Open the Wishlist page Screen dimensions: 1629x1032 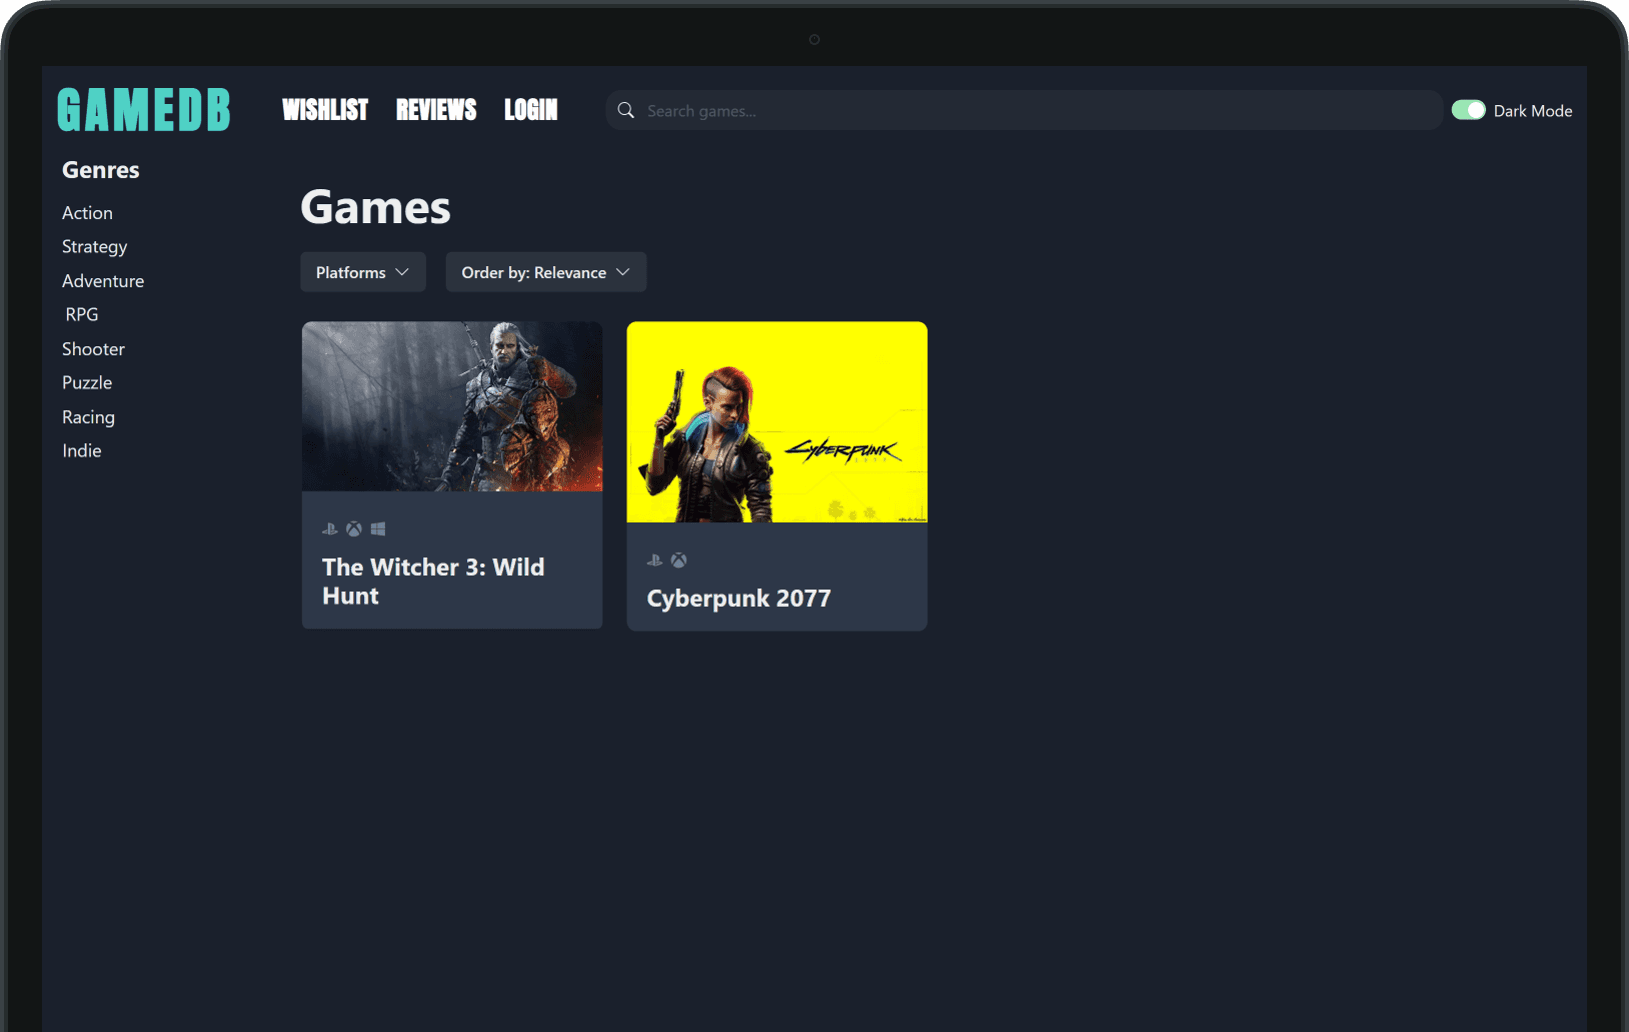pos(325,110)
